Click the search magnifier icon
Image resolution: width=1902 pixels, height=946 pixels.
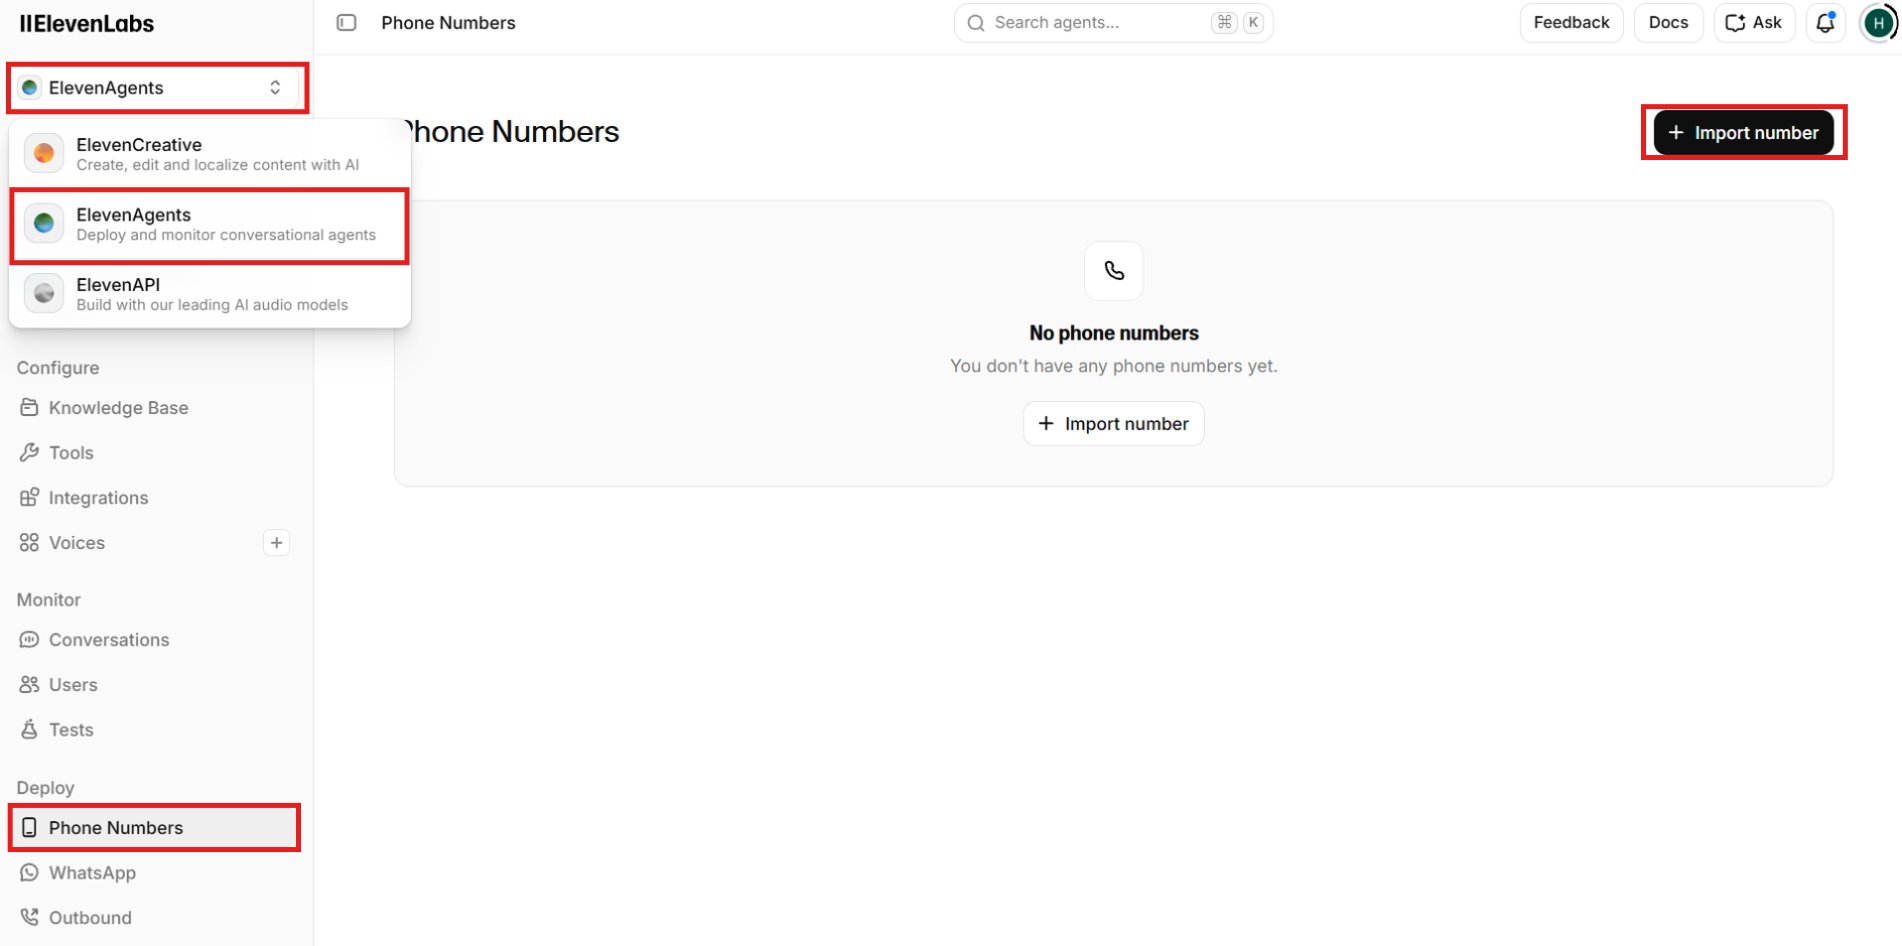tap(976, 23)
